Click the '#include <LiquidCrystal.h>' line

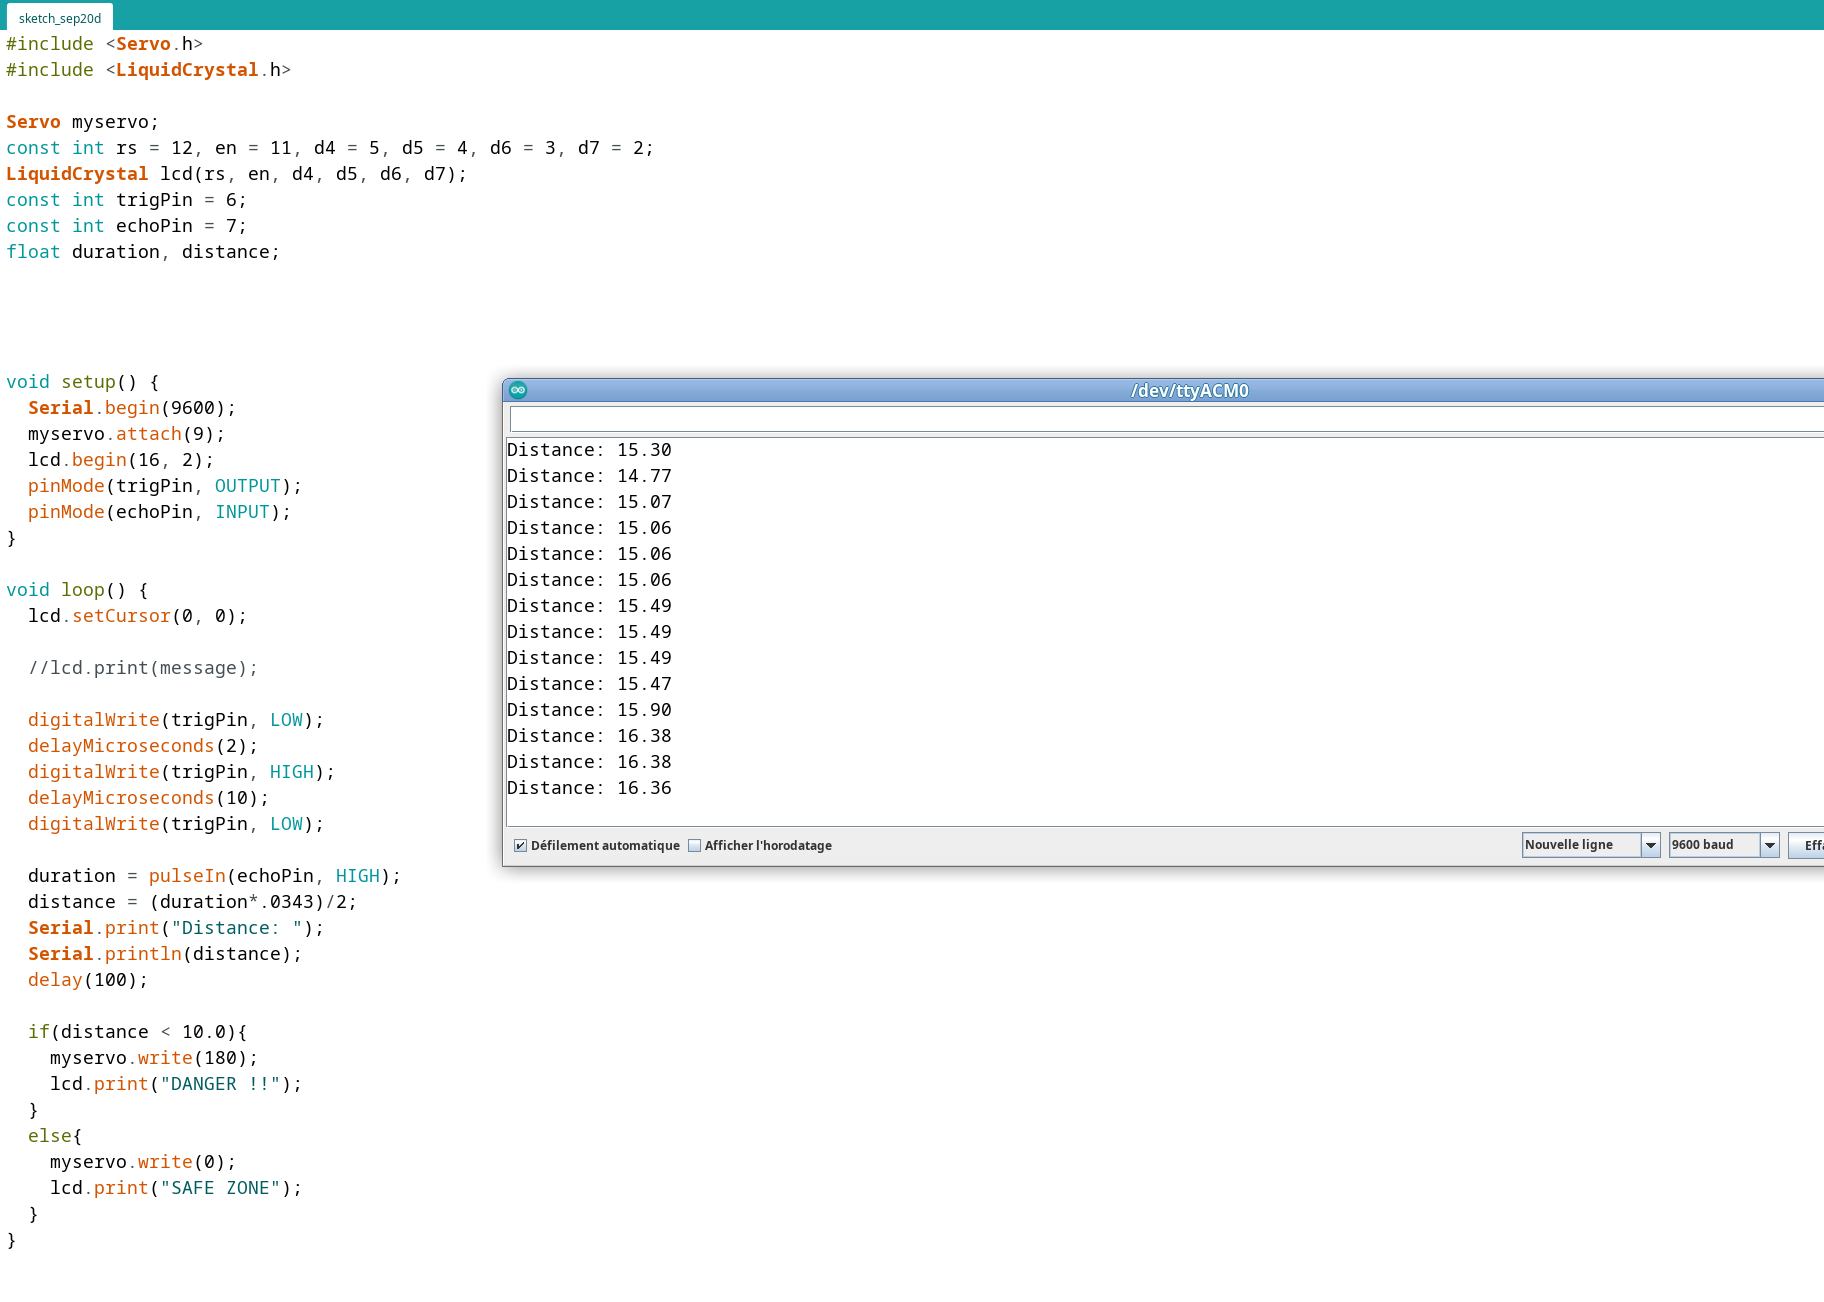tap(149, 70)
